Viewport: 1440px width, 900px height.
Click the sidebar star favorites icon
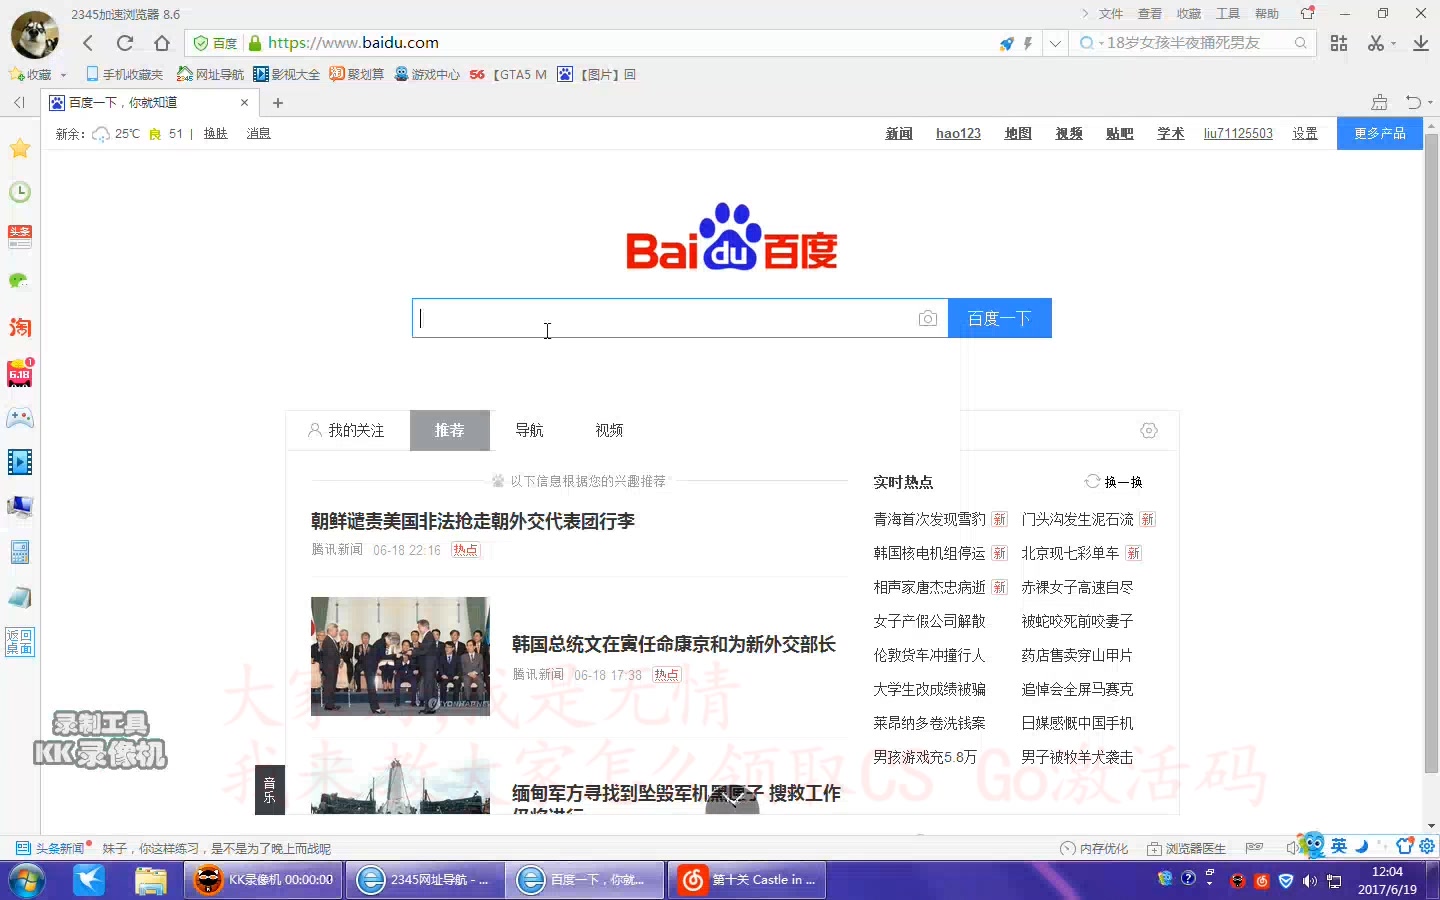click(x=20, y=149)
